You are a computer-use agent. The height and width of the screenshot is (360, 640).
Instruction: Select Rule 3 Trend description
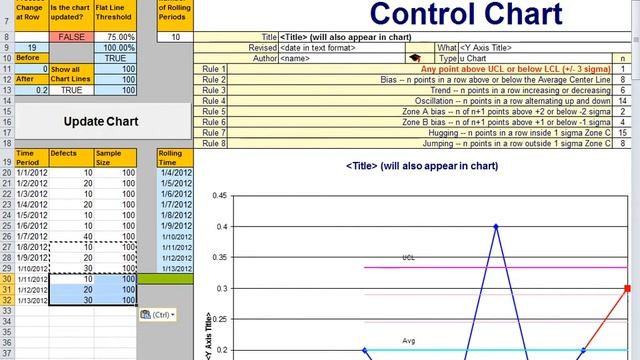coord(520,90)
